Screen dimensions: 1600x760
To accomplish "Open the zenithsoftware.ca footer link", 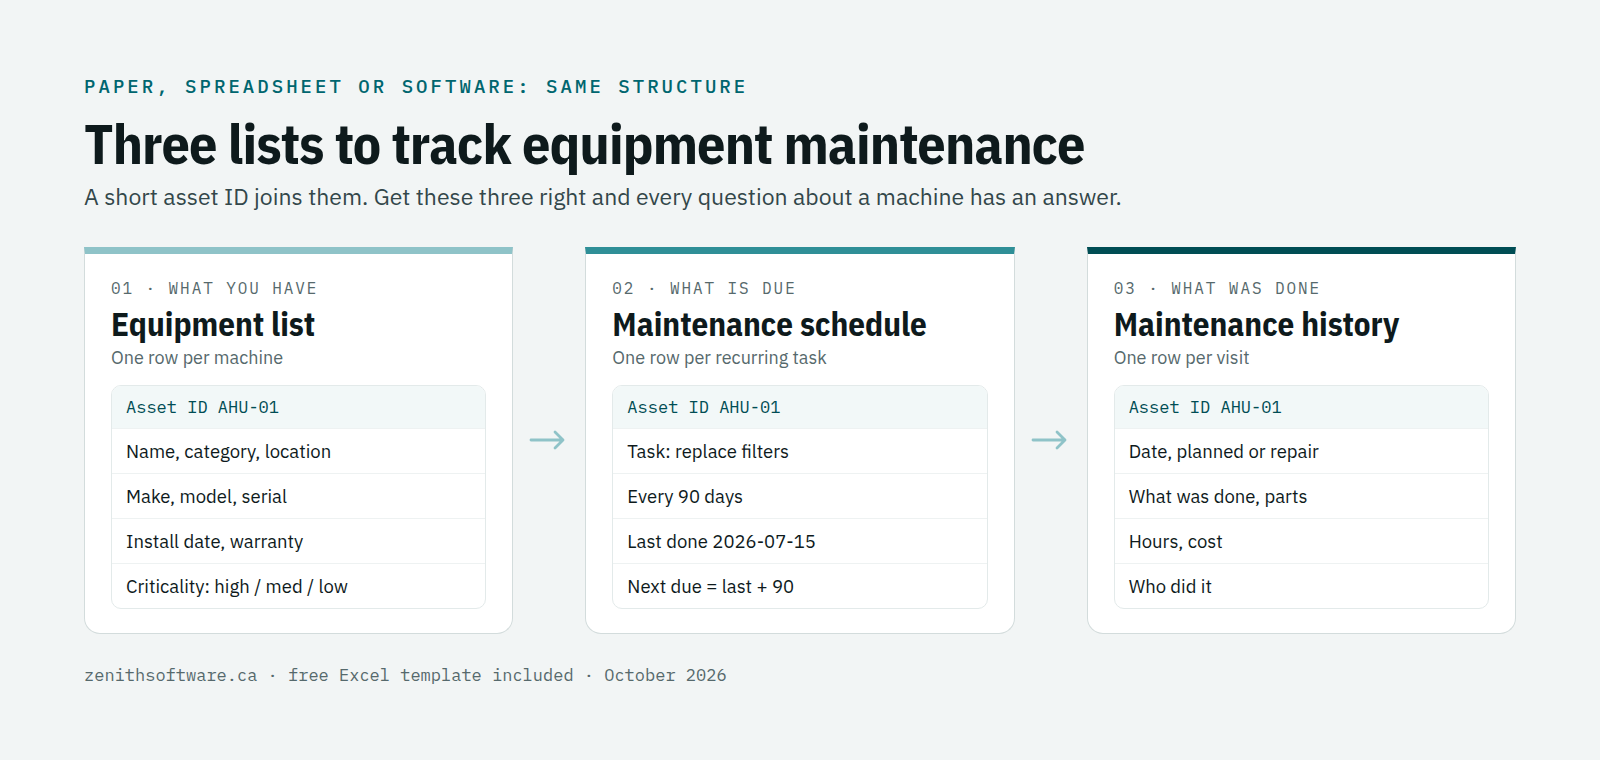I will pos(171,676).
